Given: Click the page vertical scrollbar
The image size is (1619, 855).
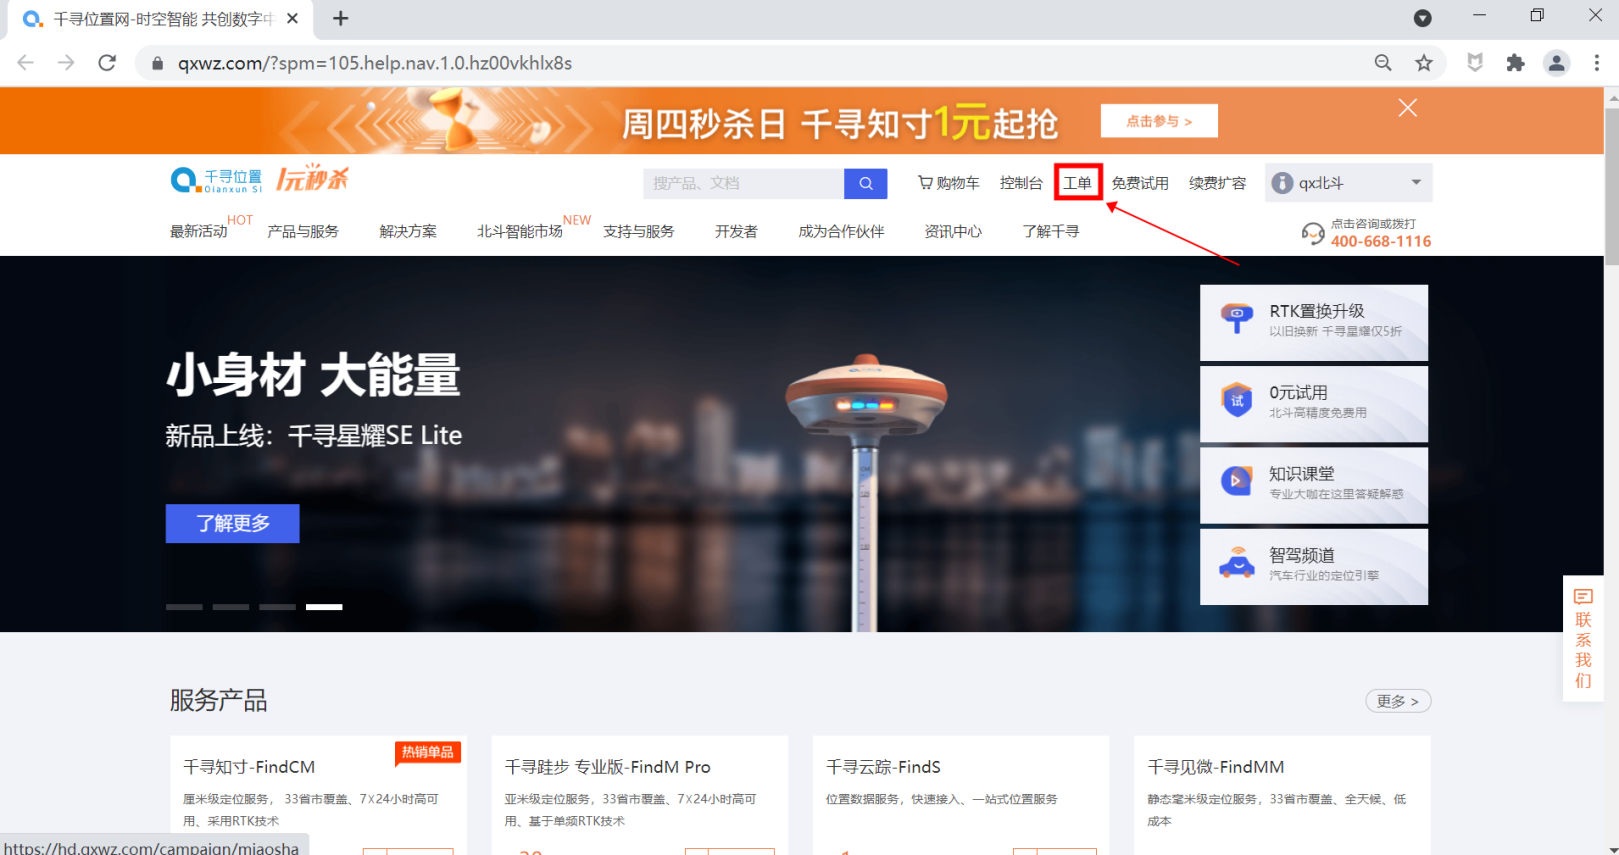Looking at the screenshot, I should click(x=1611, y=186).
